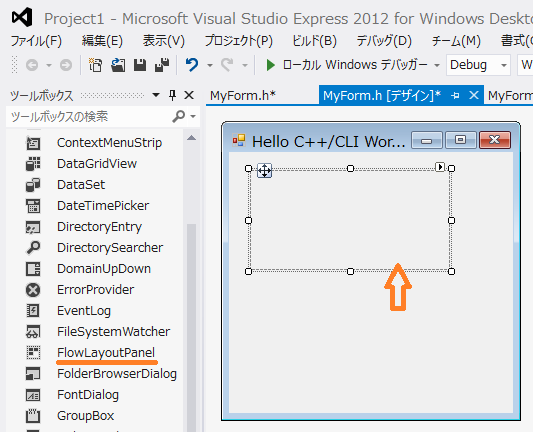Click the panel's move handle icon
Screen dimensions: 533x432
264,171
